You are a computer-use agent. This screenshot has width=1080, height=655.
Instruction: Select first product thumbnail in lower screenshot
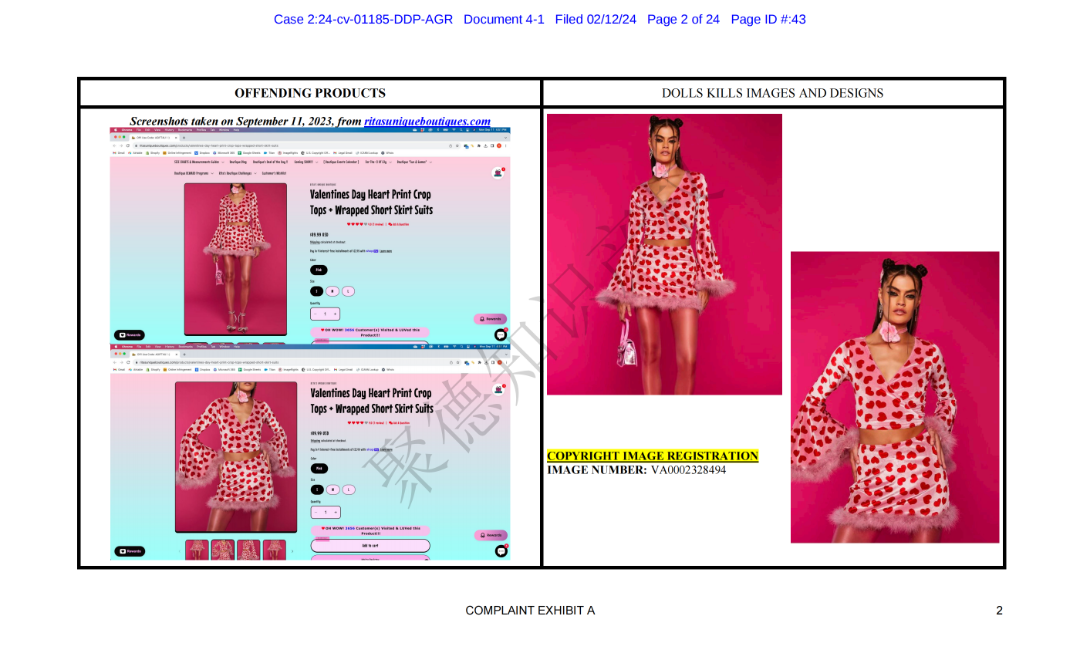(x=196, y=550)
